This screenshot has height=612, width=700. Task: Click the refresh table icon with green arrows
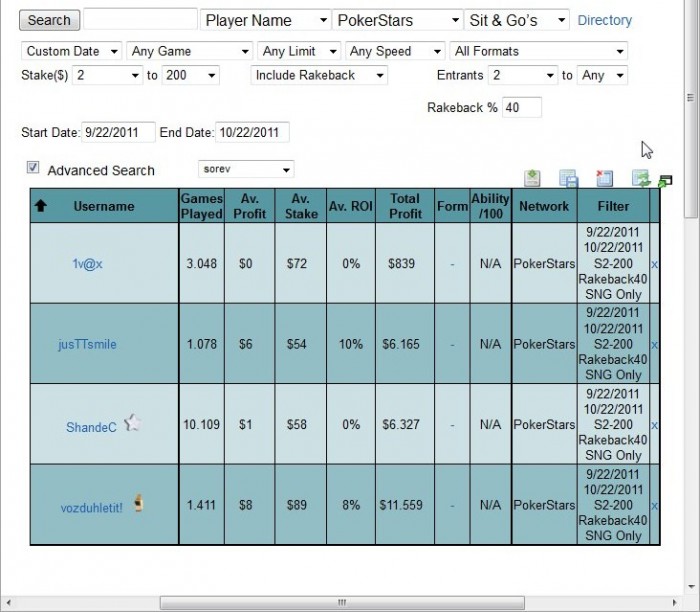coord(641,178)
